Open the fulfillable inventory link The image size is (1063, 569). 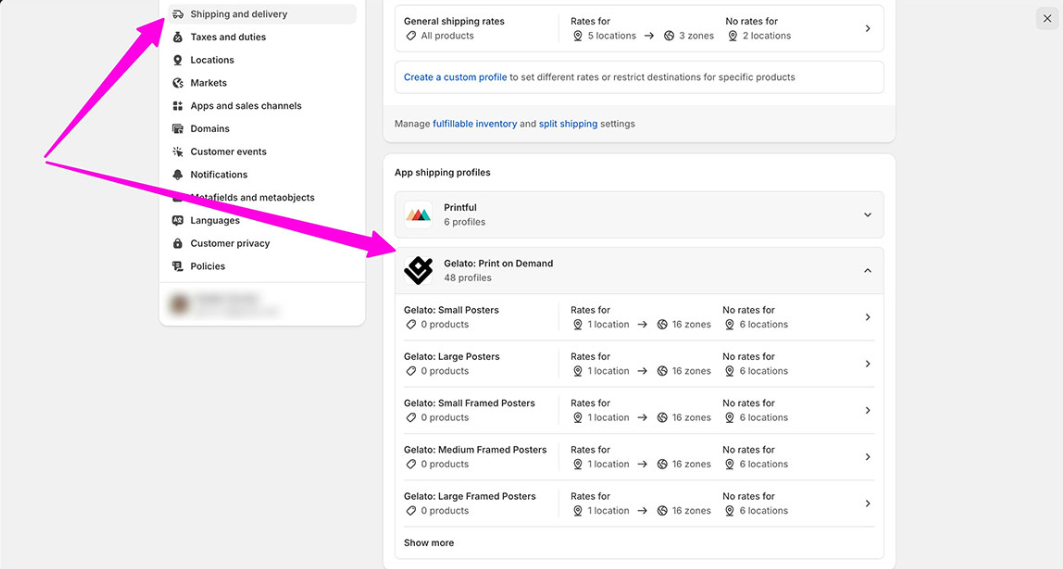474,124
